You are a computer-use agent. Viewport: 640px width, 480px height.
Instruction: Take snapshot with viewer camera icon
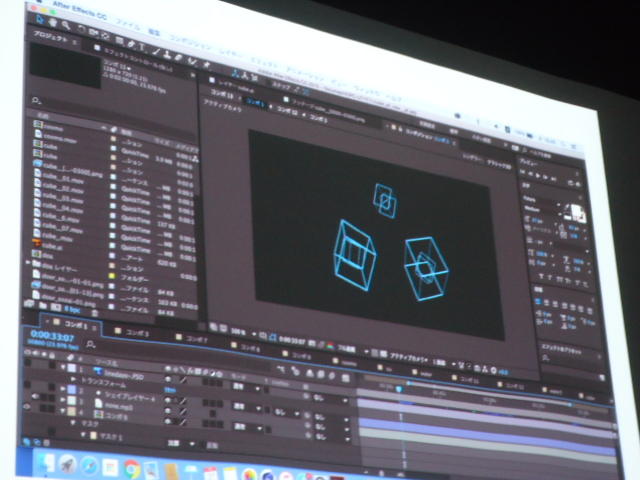pos(311,343)
